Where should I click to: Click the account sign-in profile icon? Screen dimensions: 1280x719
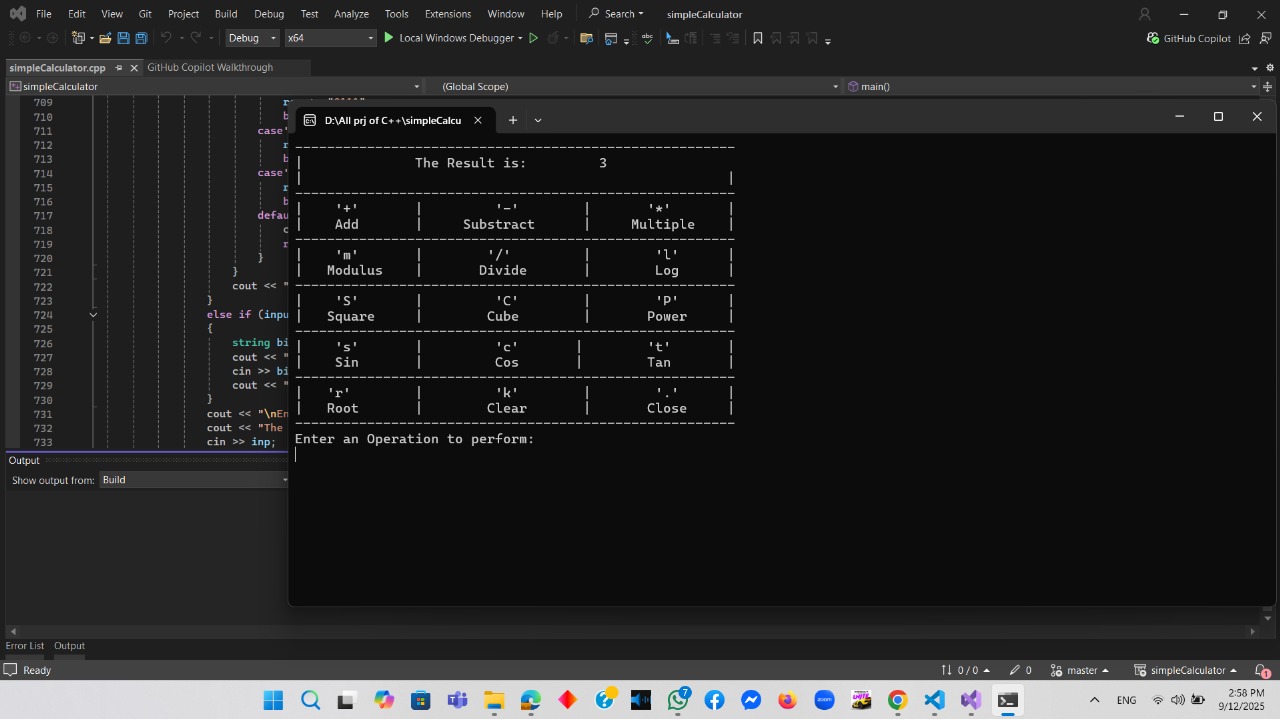(x=1145, y=14)
